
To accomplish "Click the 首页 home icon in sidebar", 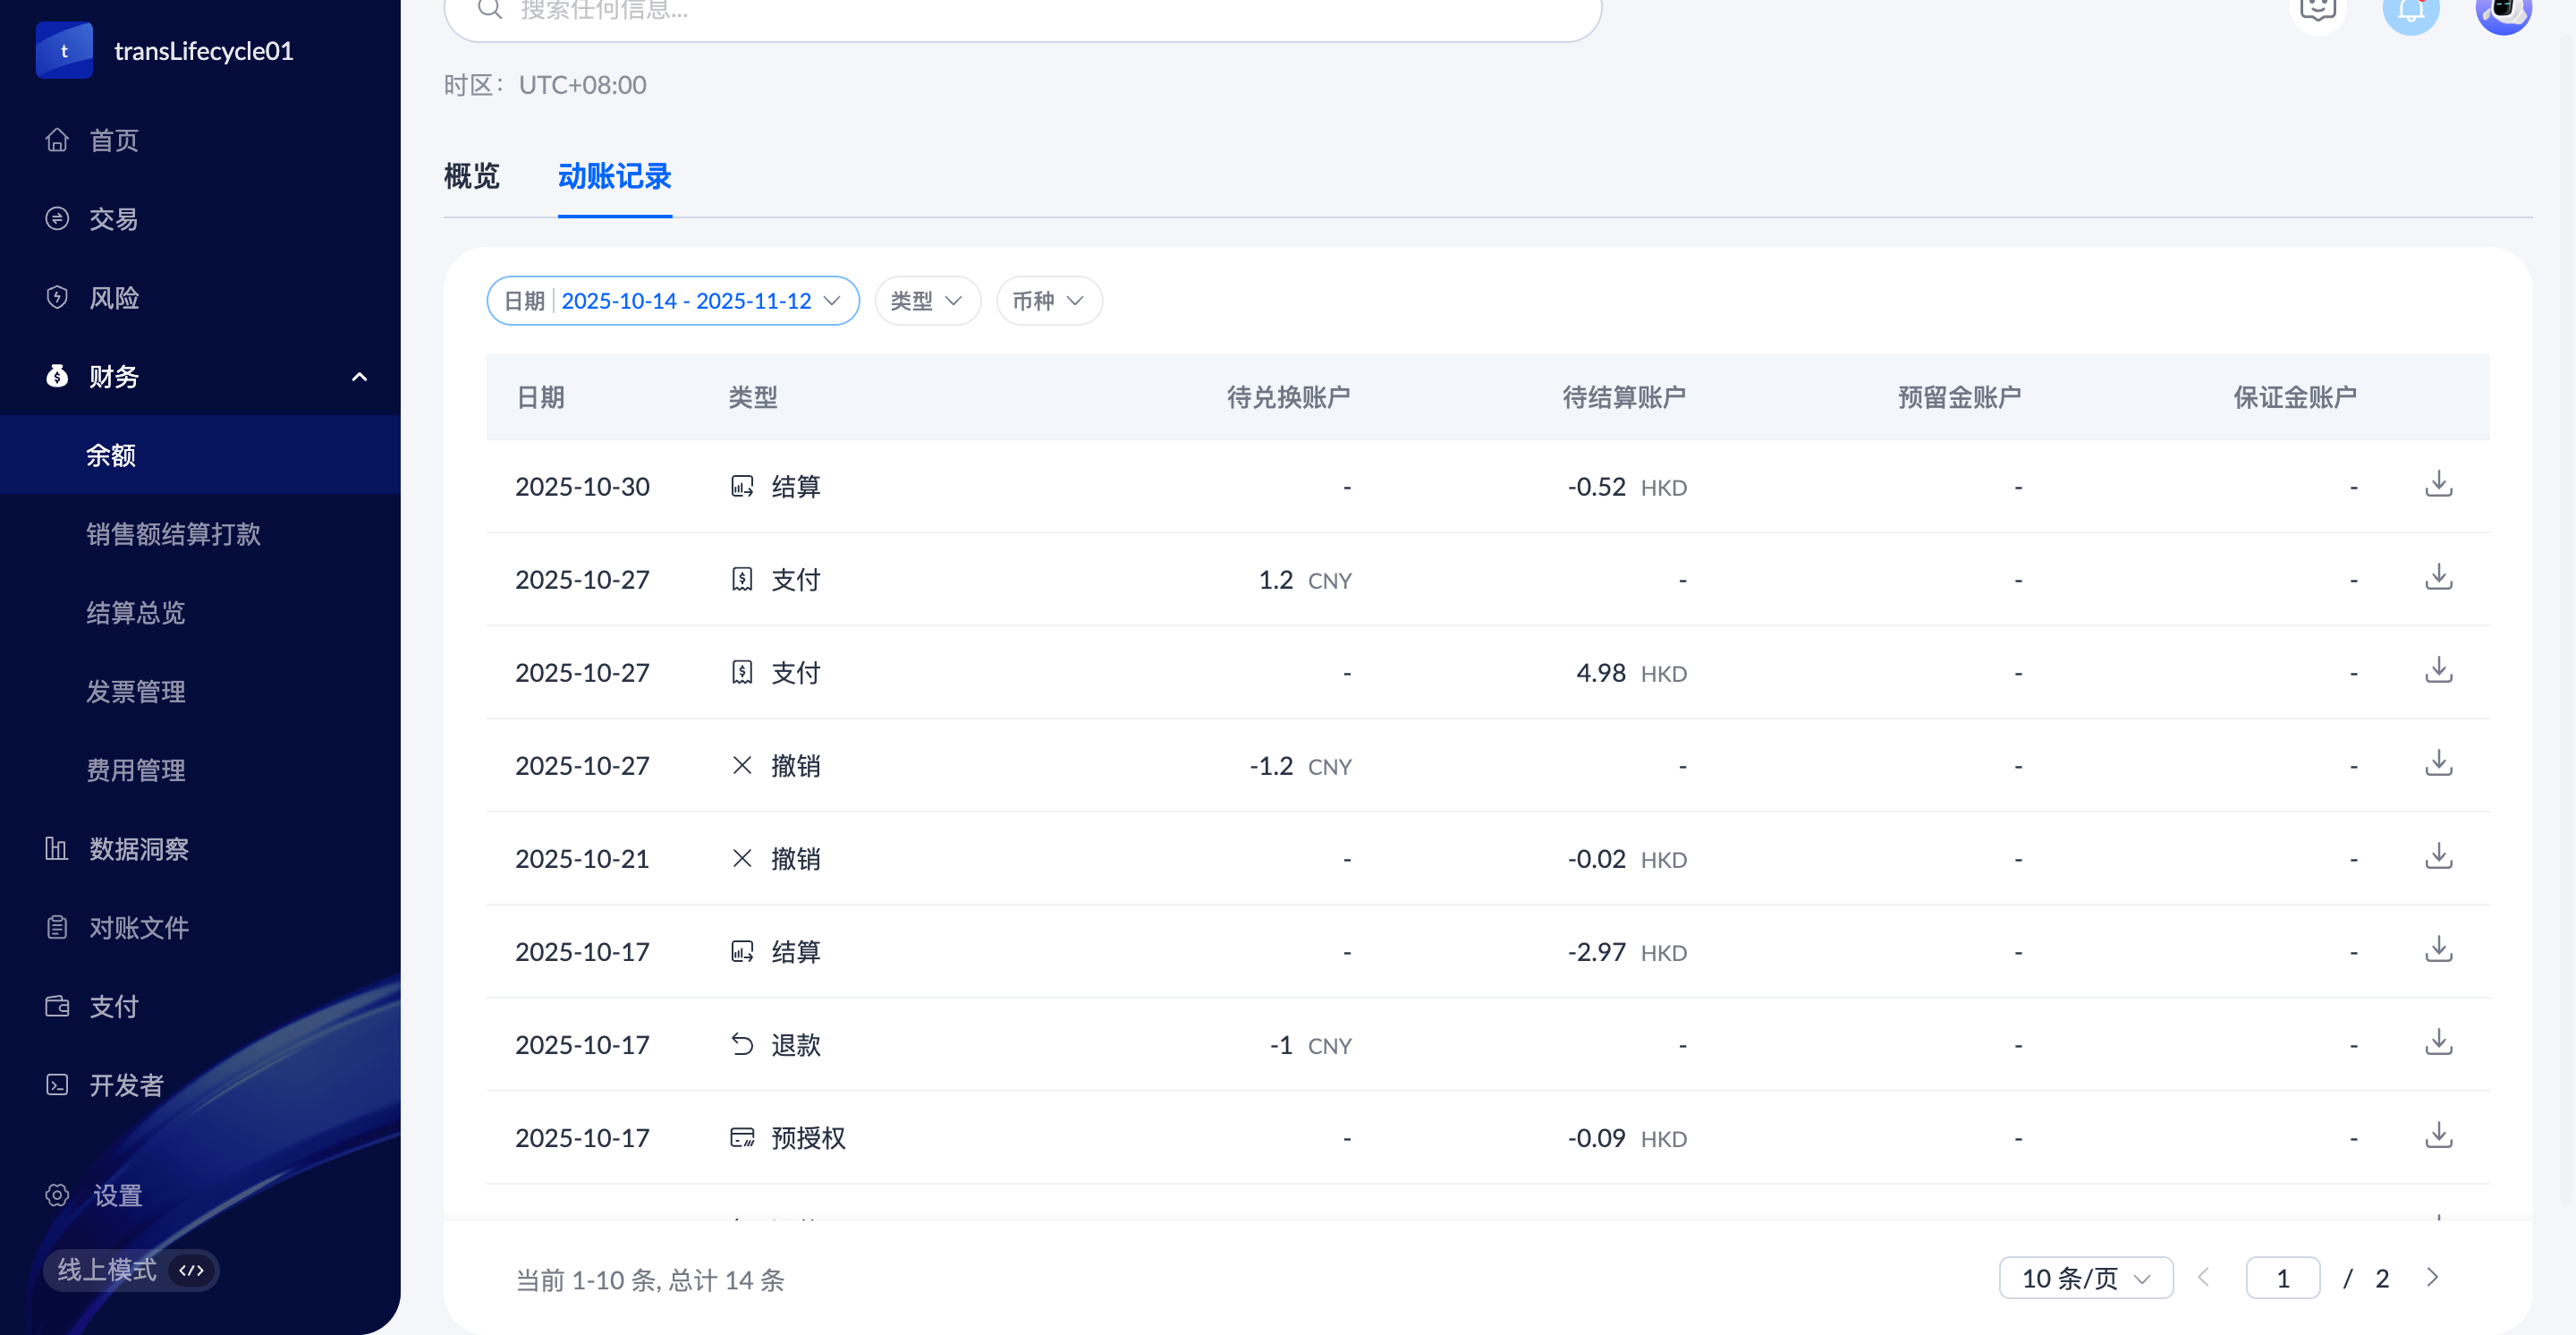I will 57,140.
